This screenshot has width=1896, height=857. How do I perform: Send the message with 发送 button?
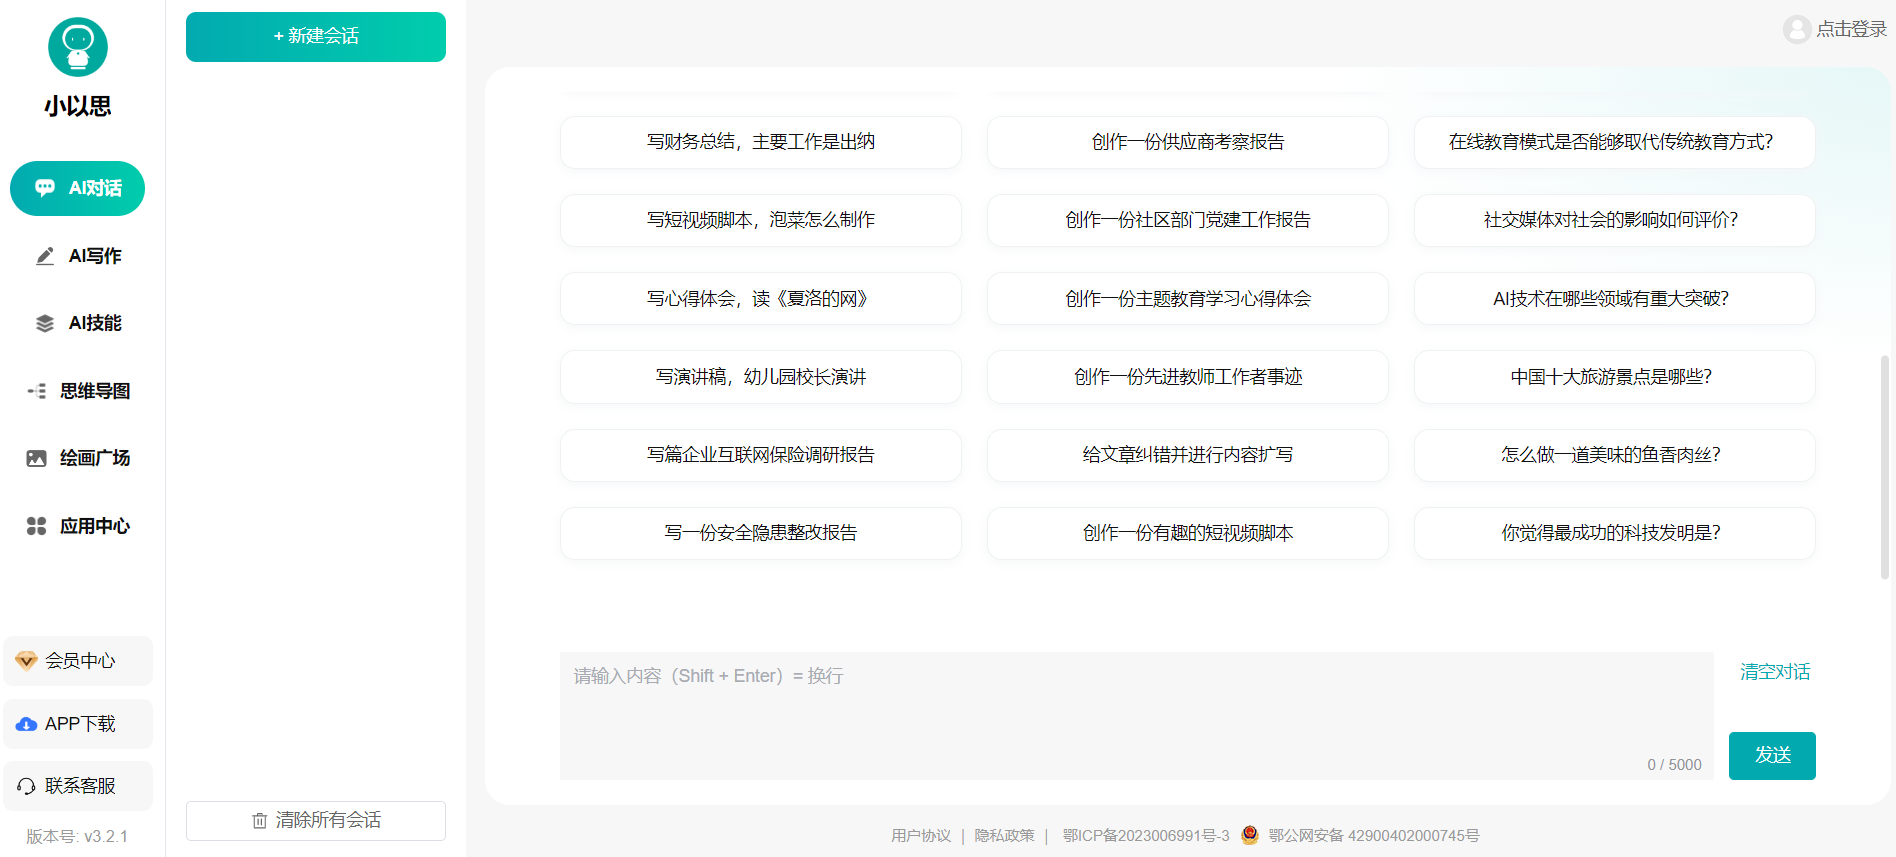coord(1772,755)
